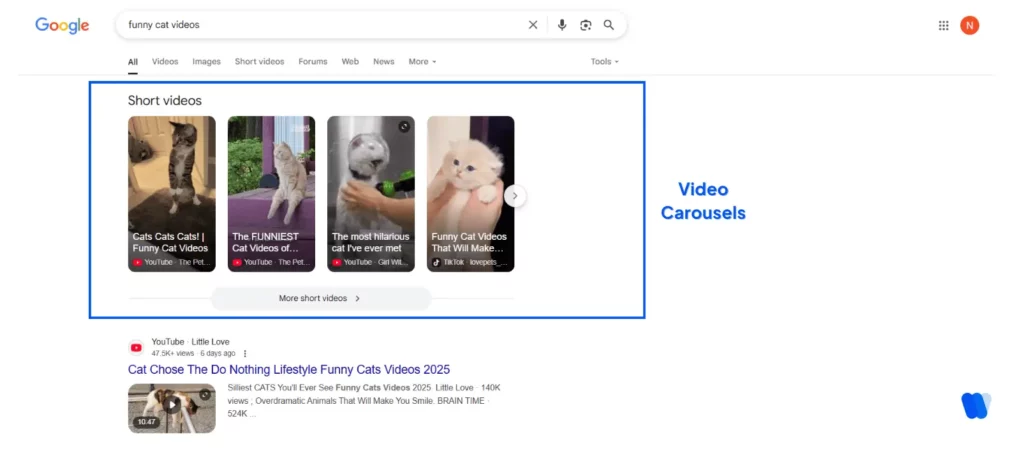Clear the search box with X icon
The width and height of the screenshot is (1024, 451).
pyautogui.click(x=533, y=25)
